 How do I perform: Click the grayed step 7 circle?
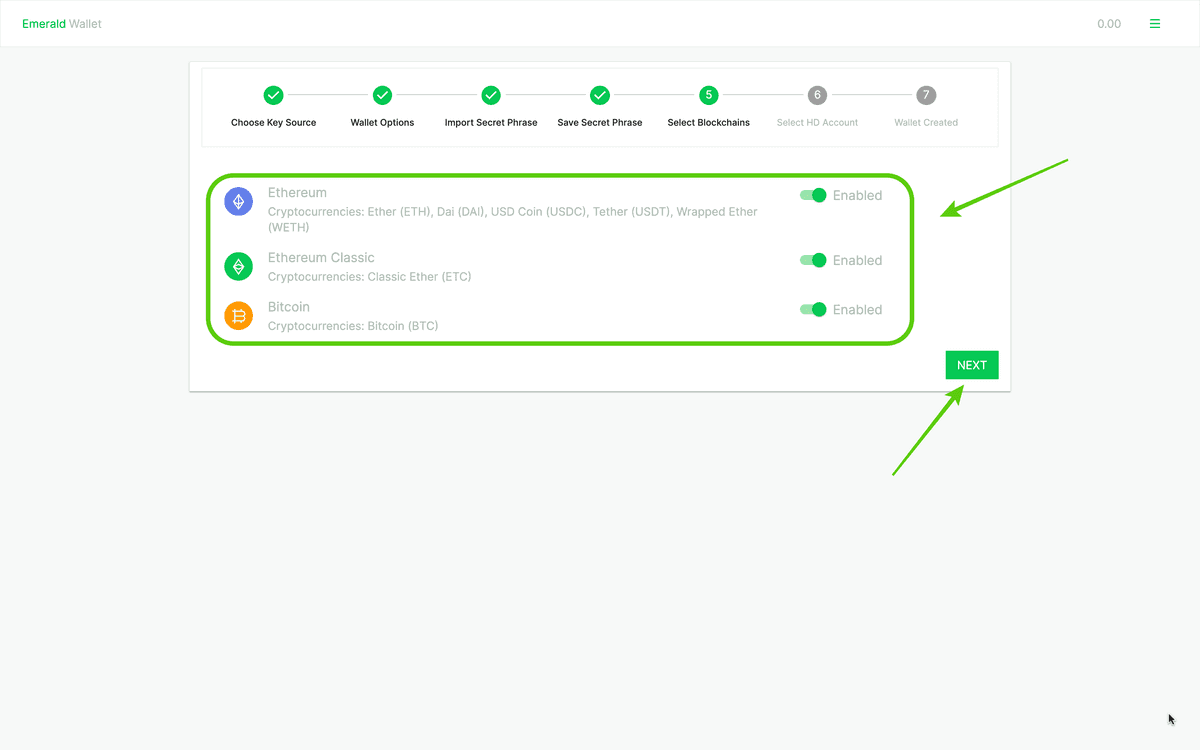pos(925,95)
